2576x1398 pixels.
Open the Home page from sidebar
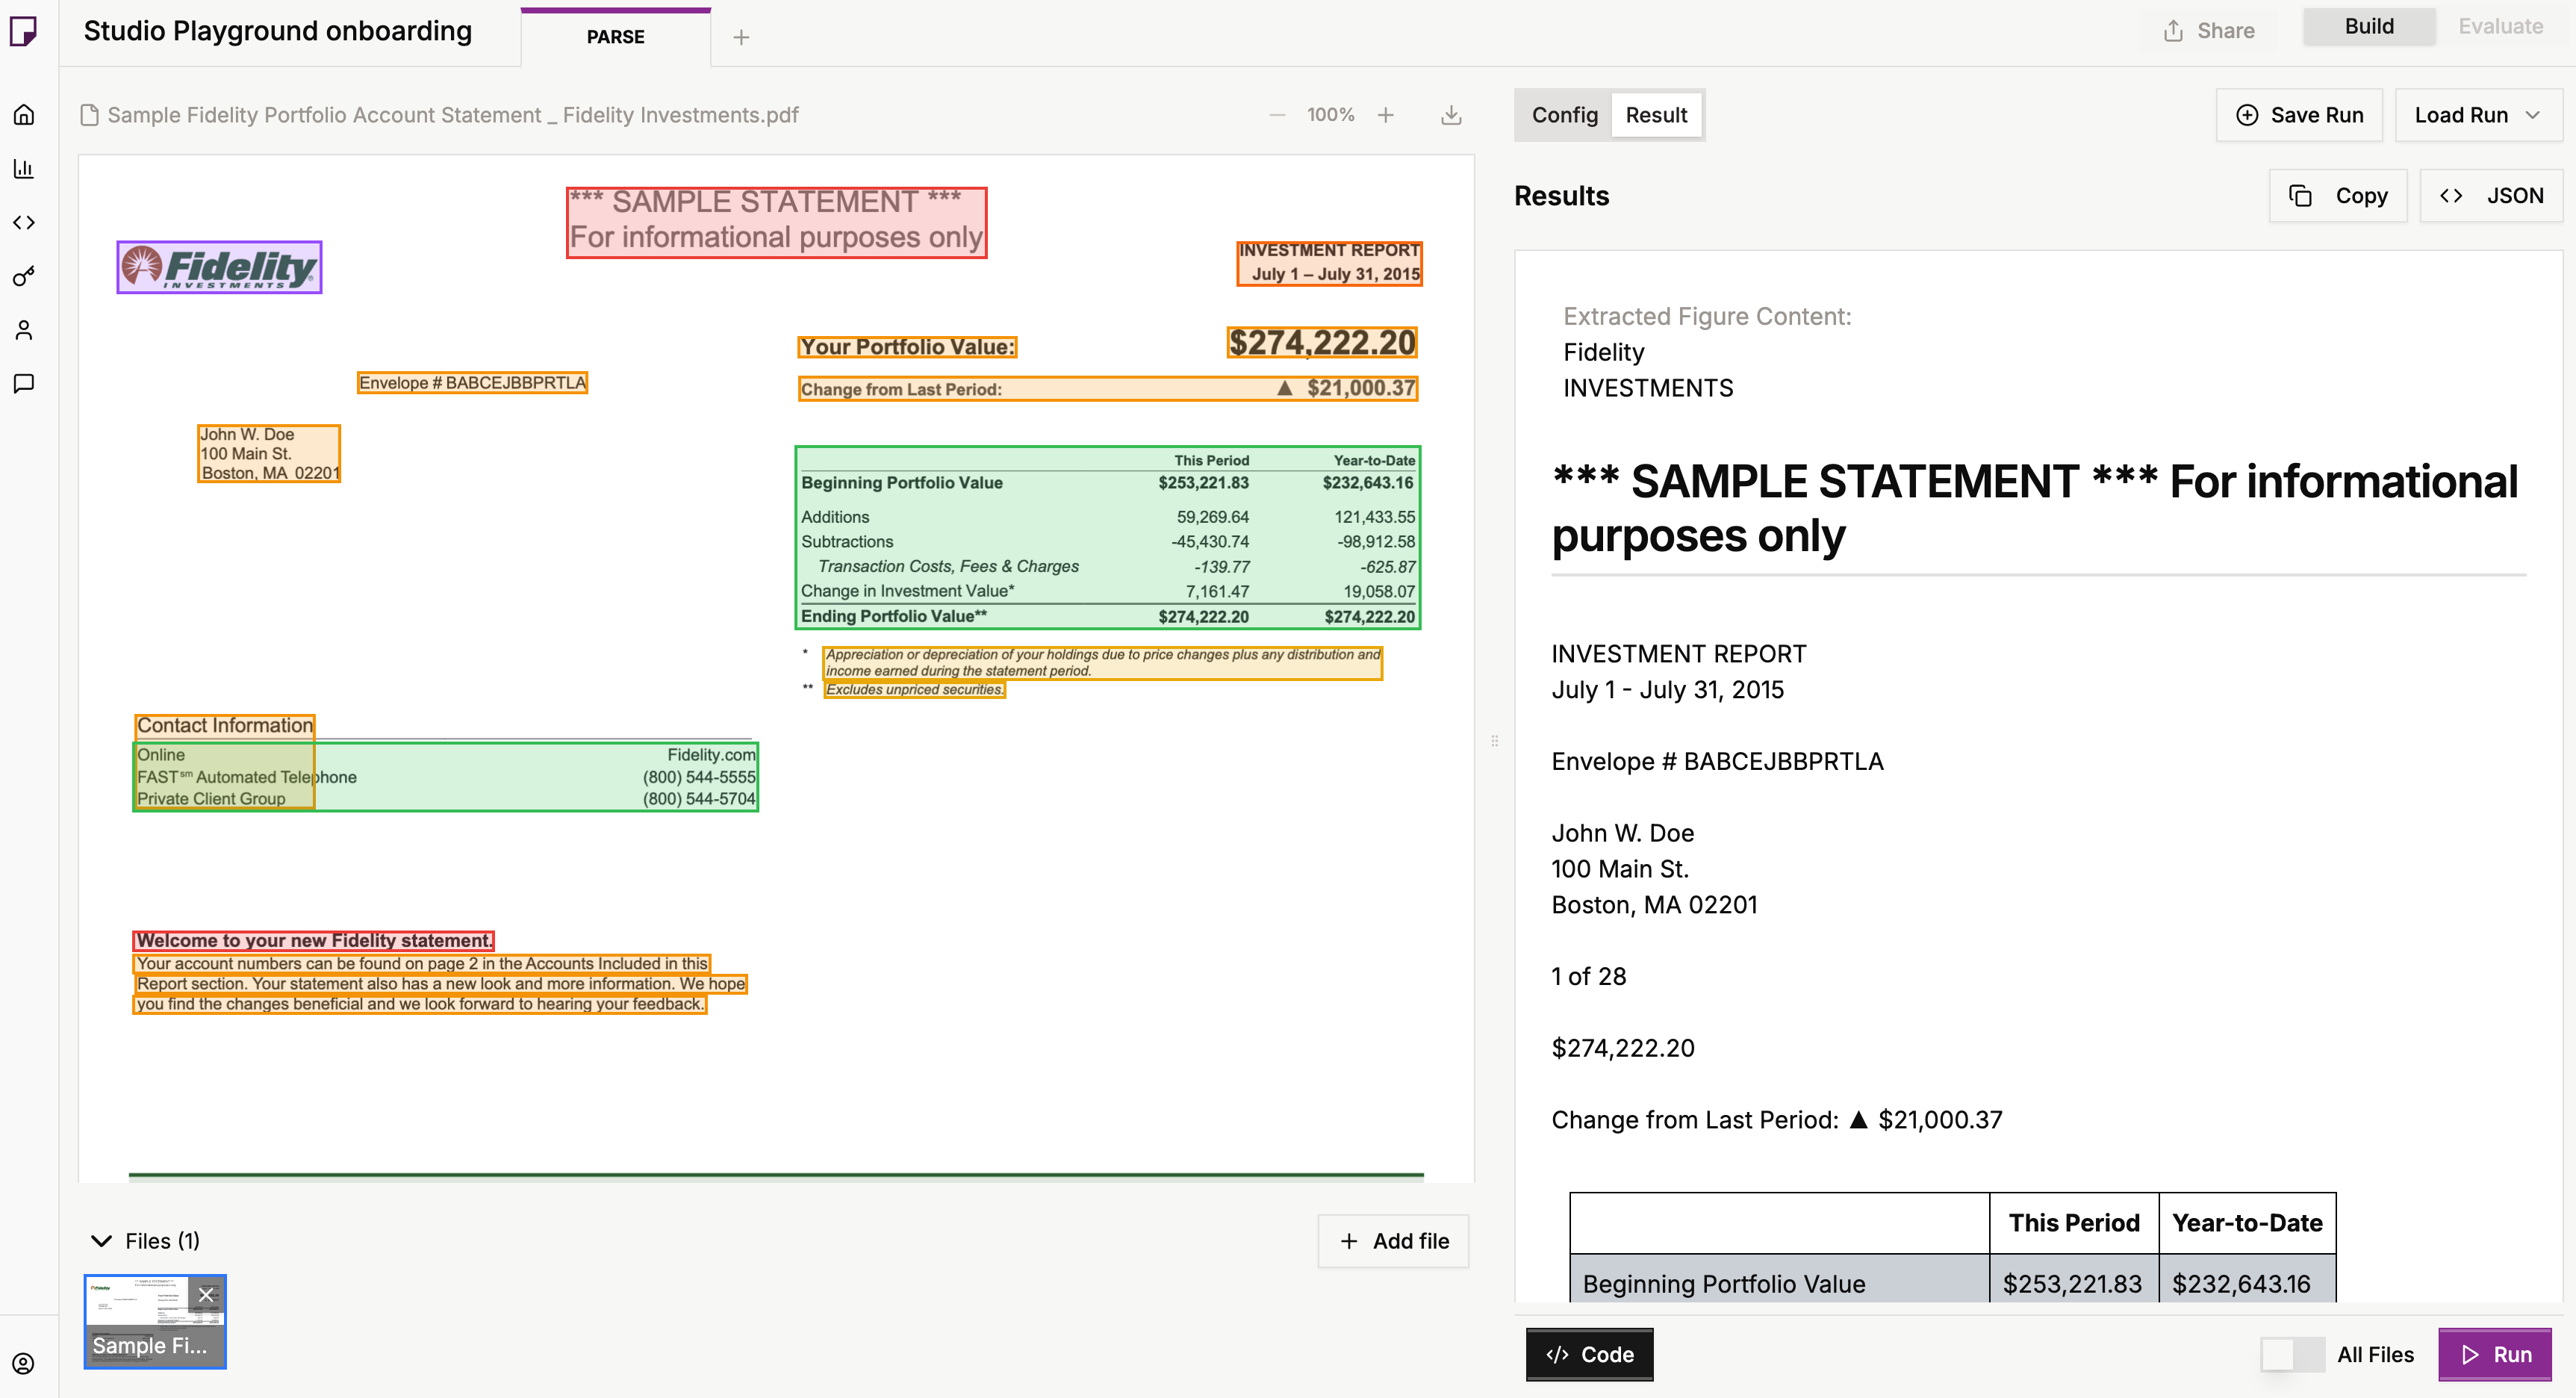pos(24,114)
